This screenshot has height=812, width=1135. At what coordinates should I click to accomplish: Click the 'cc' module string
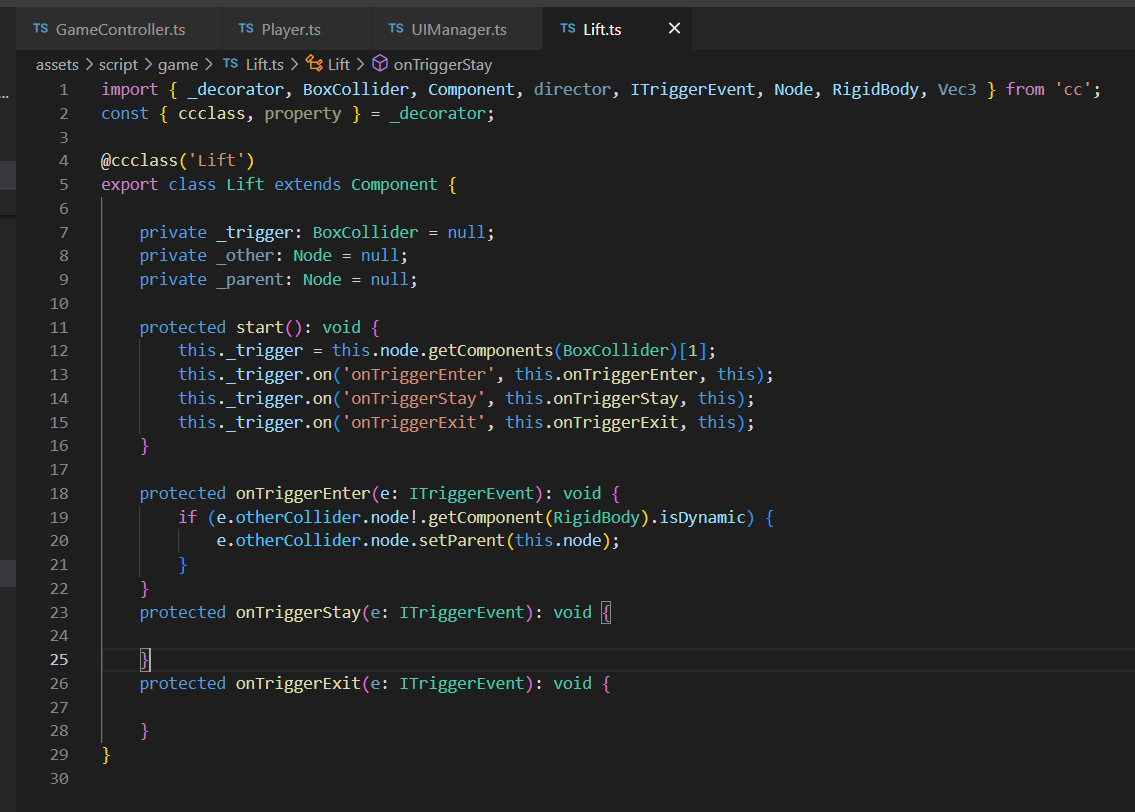(x=1073, y=89)
